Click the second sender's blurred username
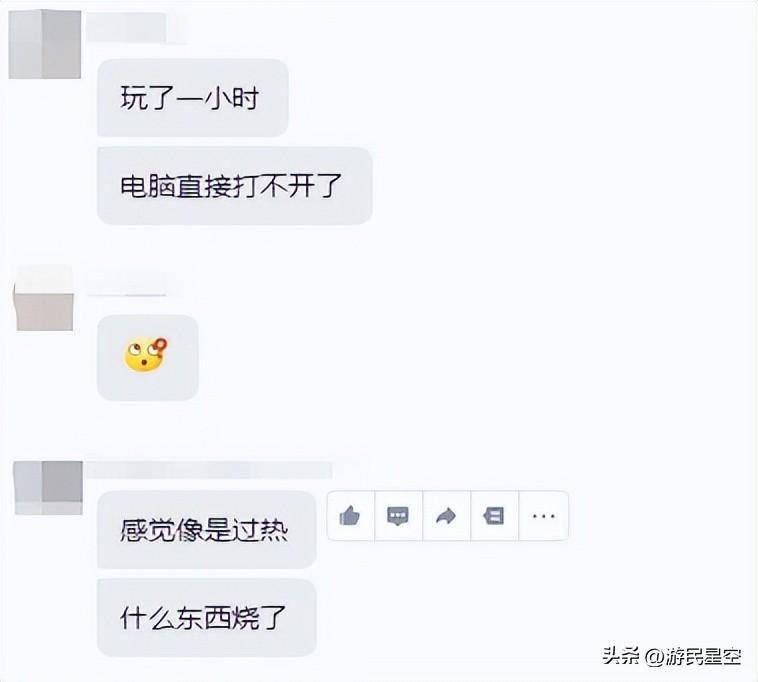The width and height of the screenshot is (758, 682). 127,284
